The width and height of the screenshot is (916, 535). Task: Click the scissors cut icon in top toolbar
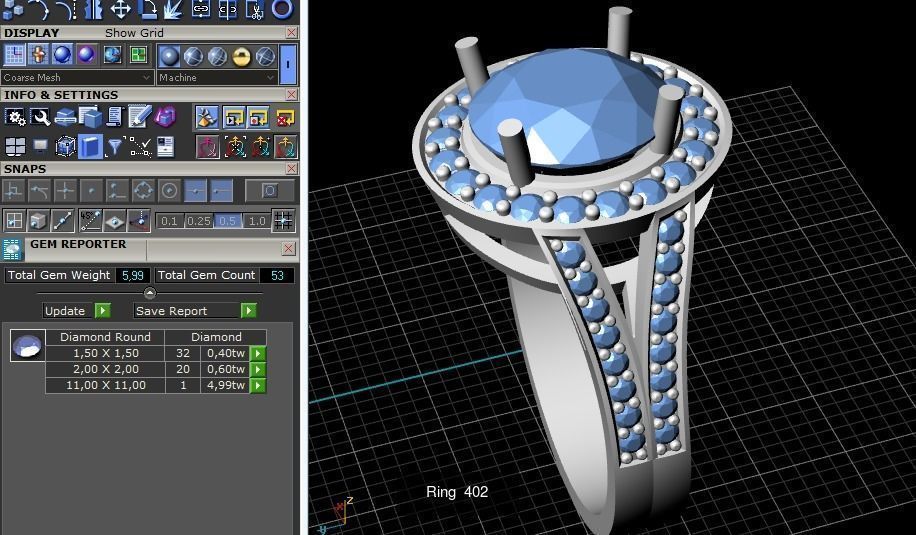255,9
